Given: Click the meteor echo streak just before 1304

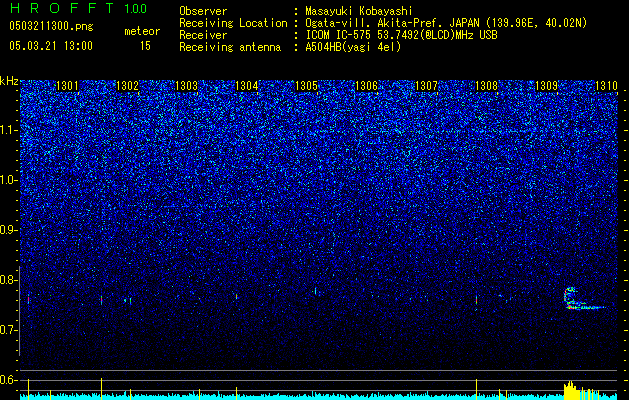Looking at the screenshot, I should point(237,296).
